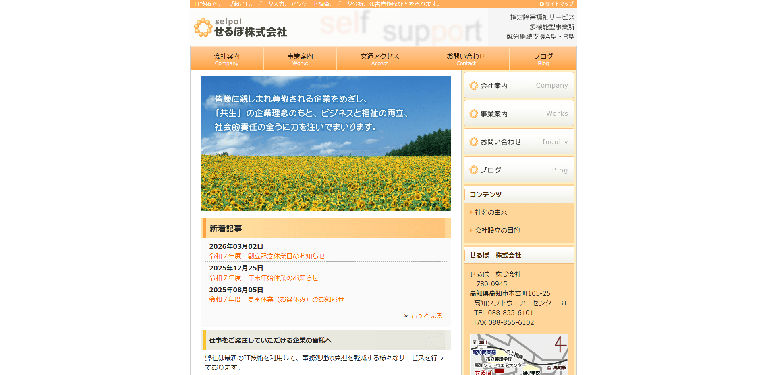Click the selpol flower logo icon
This screenshot has width=767, height=375.
click(203, 27)
